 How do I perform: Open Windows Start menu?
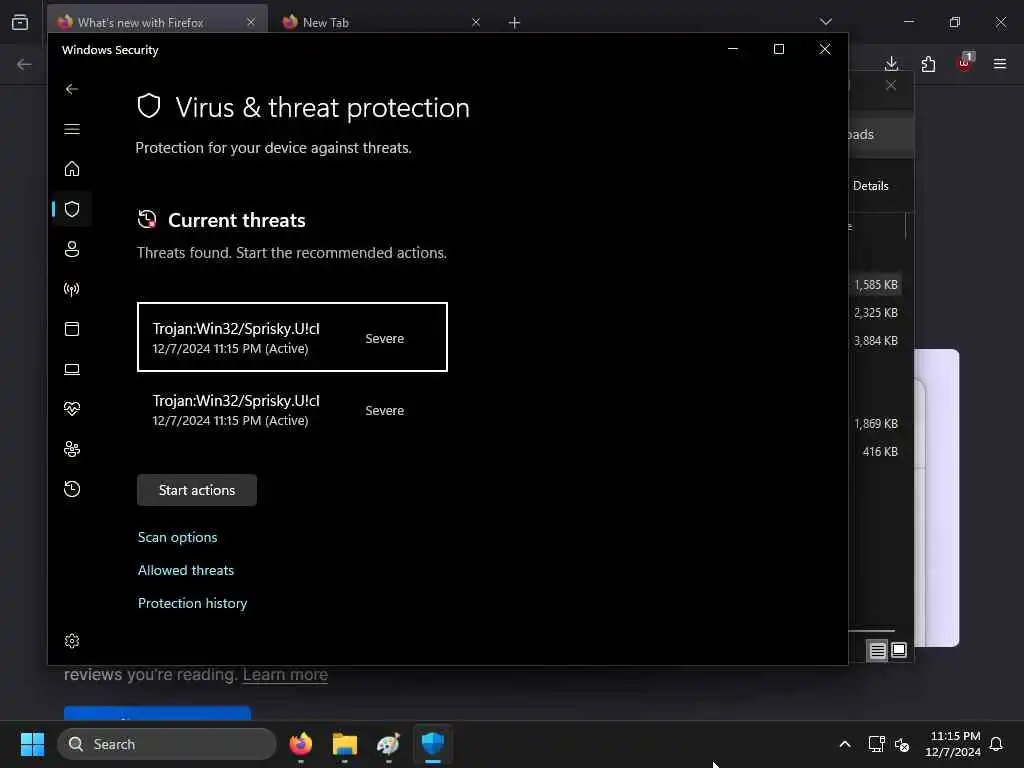point(32,744)
